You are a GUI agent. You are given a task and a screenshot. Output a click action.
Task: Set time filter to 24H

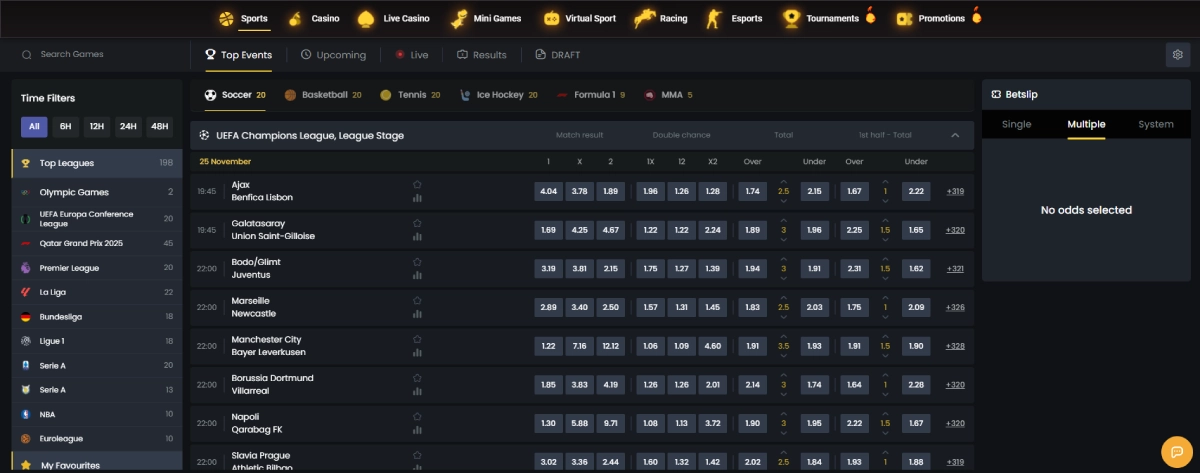128,126
